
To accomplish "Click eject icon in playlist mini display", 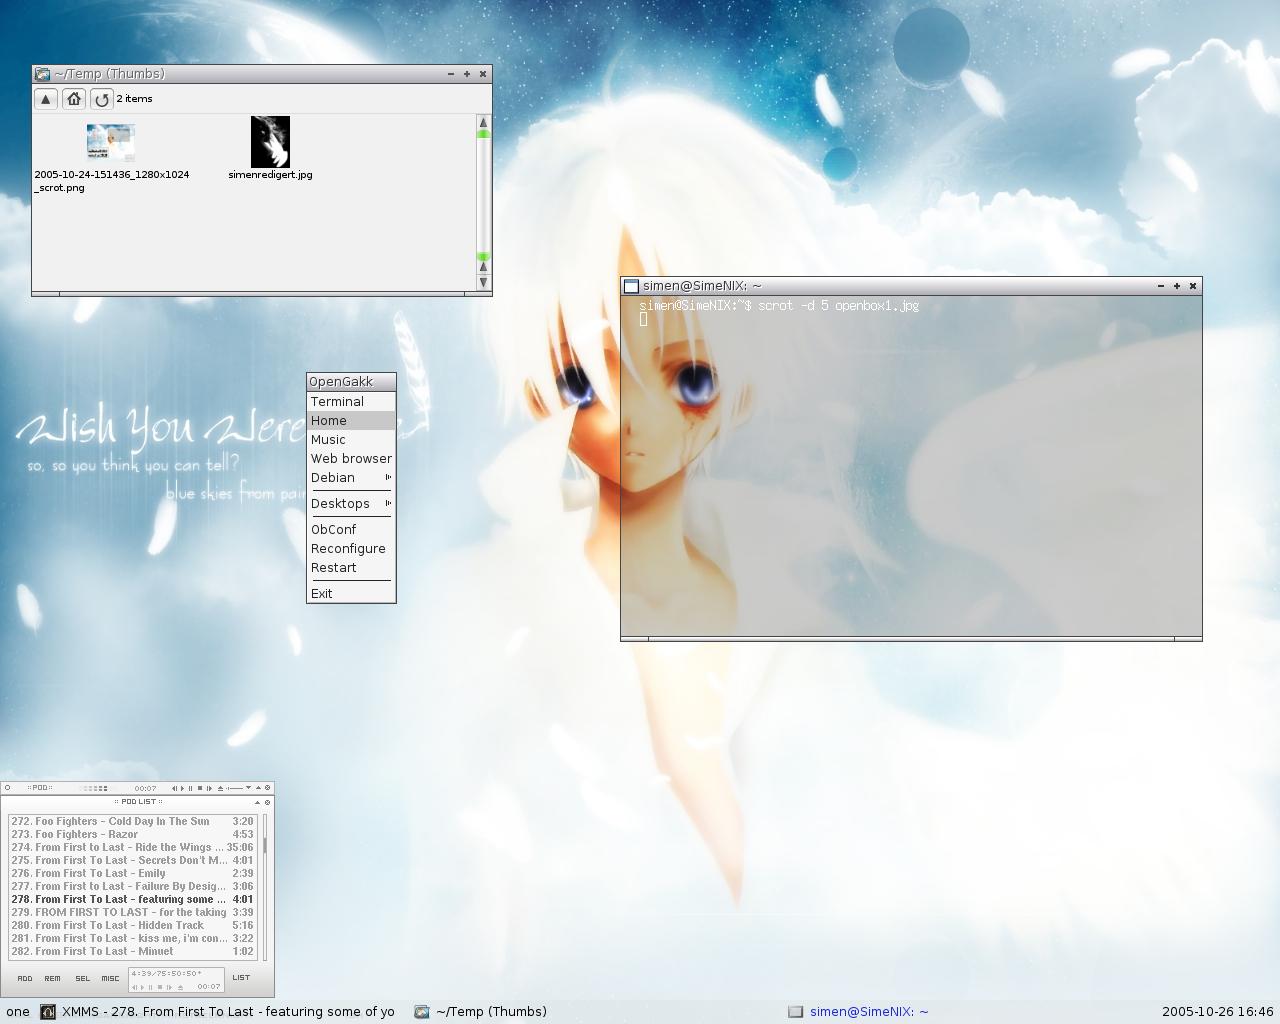I will [x=180, y=987].
